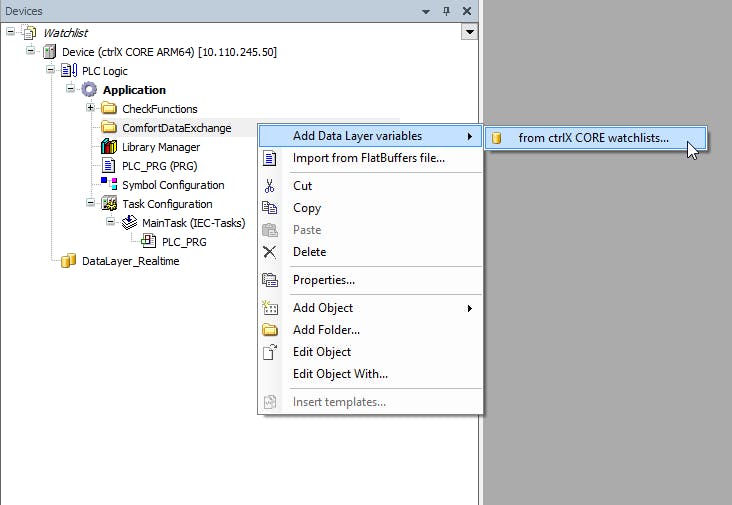Image resolution: width=732 pixels, height=505 pixels.
Task: Choose Edit Object With... entry
Action: (370, 374)
